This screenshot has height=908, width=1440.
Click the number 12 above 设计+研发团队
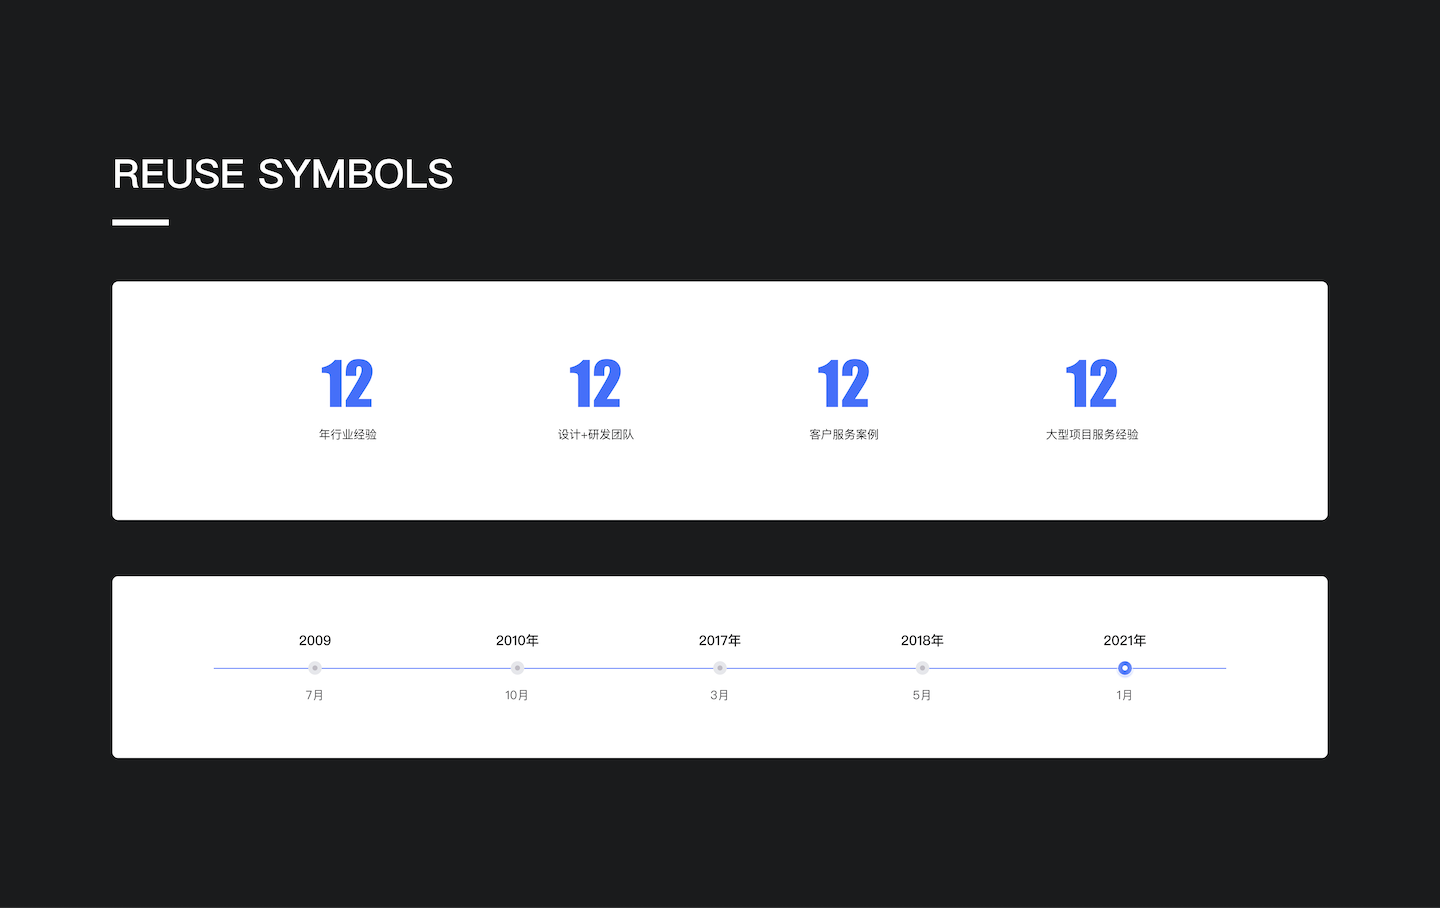coord(595,384)
